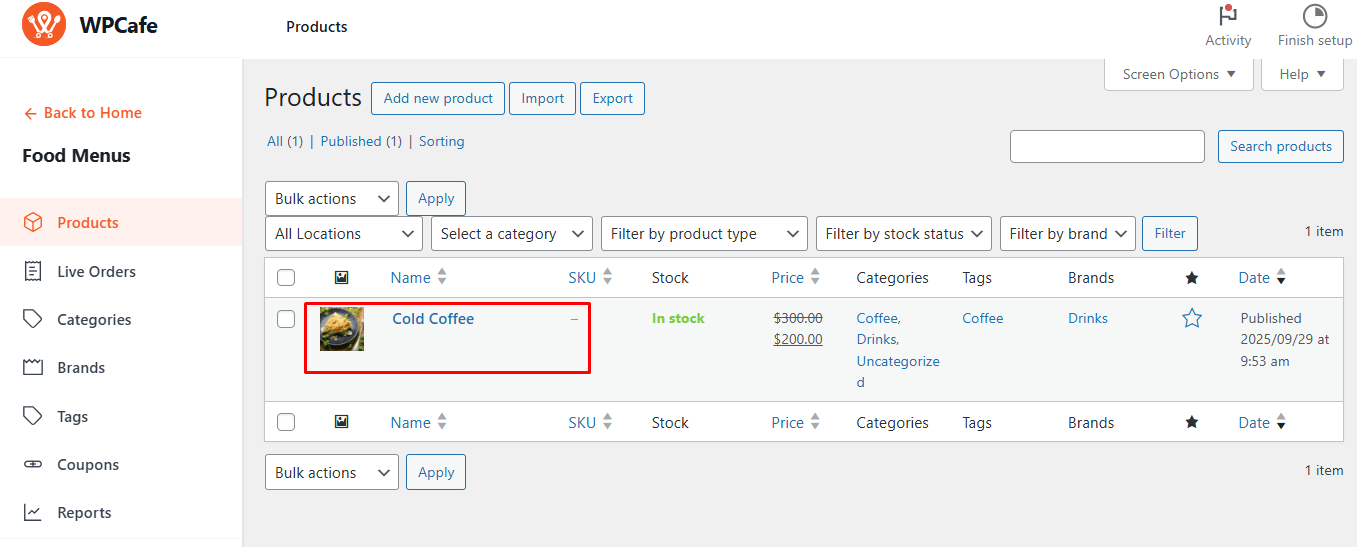Click the image column header icon
Image resolution: width=1357 pixels, height=547 pixels.
pos(341,278)
